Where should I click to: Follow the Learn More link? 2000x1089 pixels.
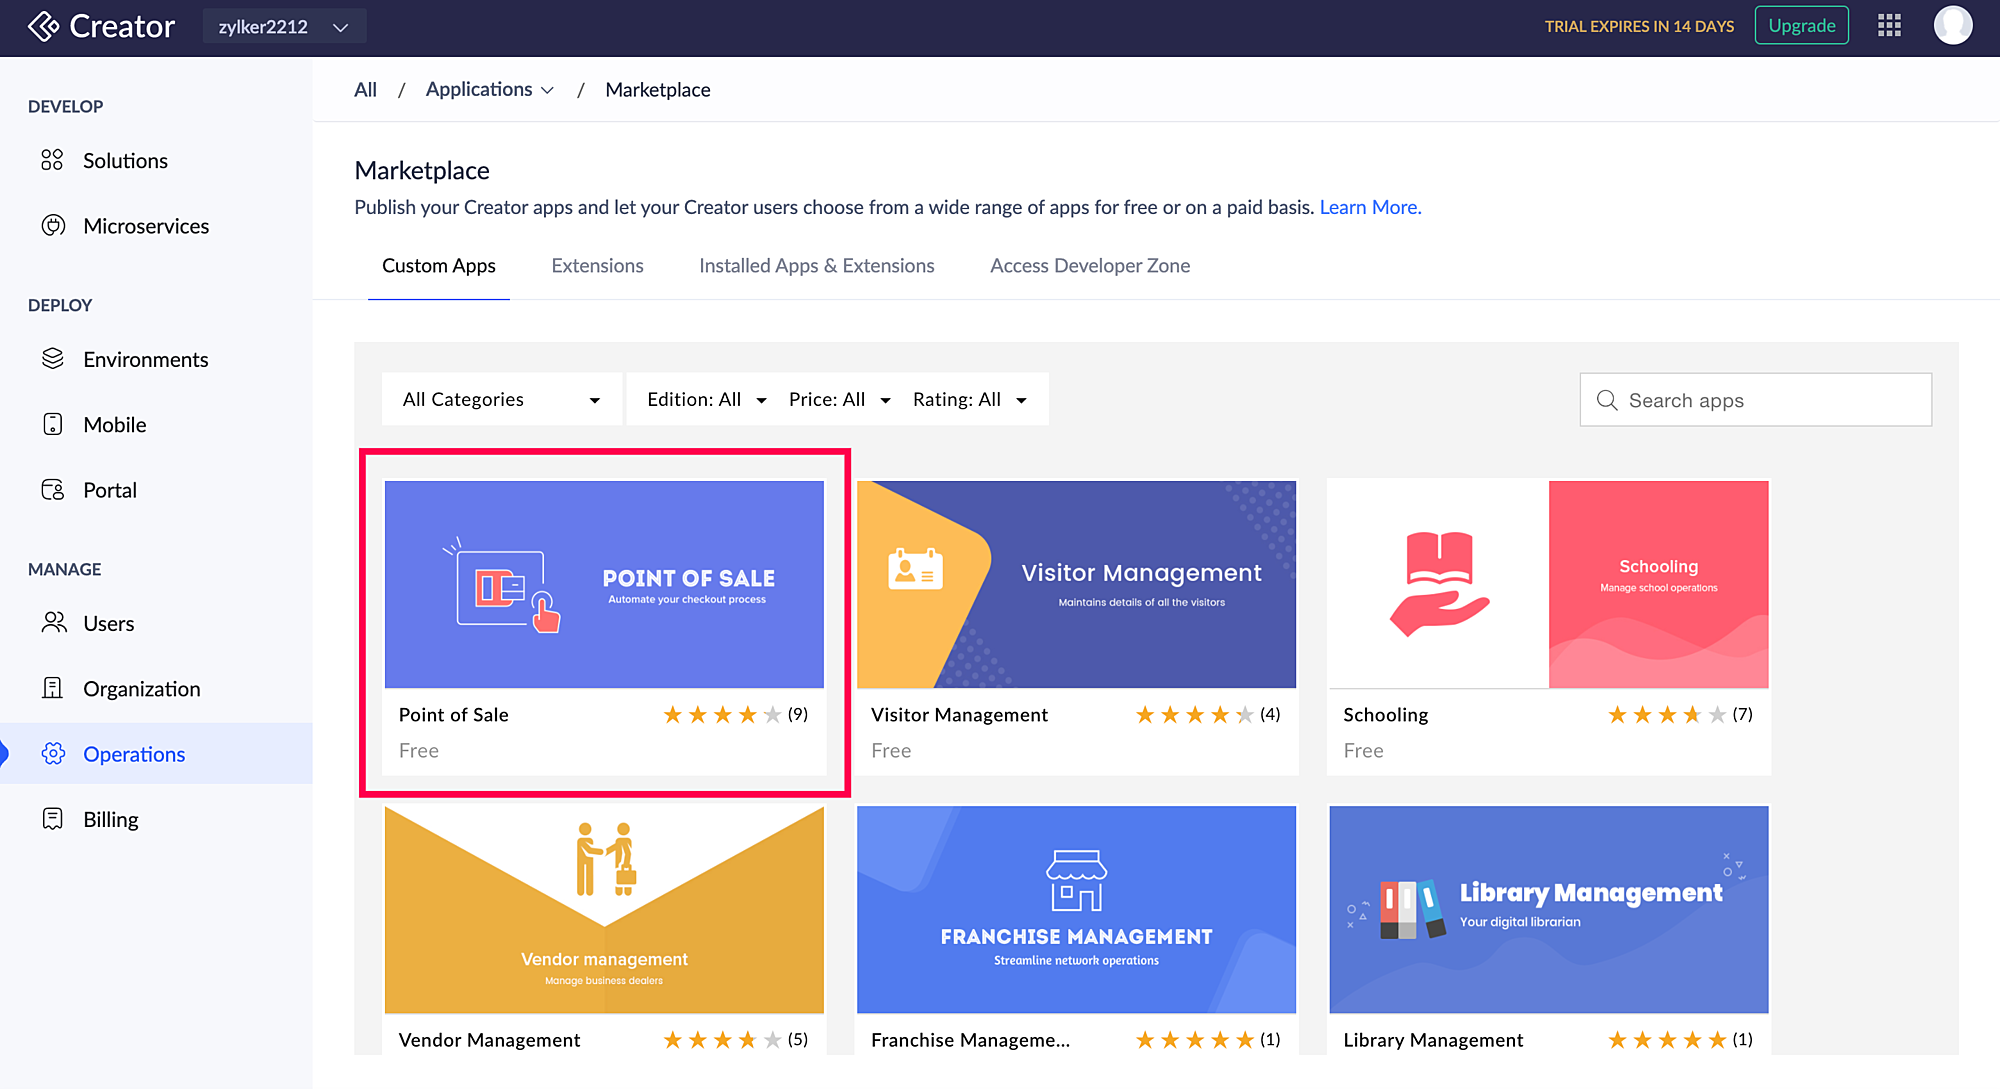(1369, 207)
